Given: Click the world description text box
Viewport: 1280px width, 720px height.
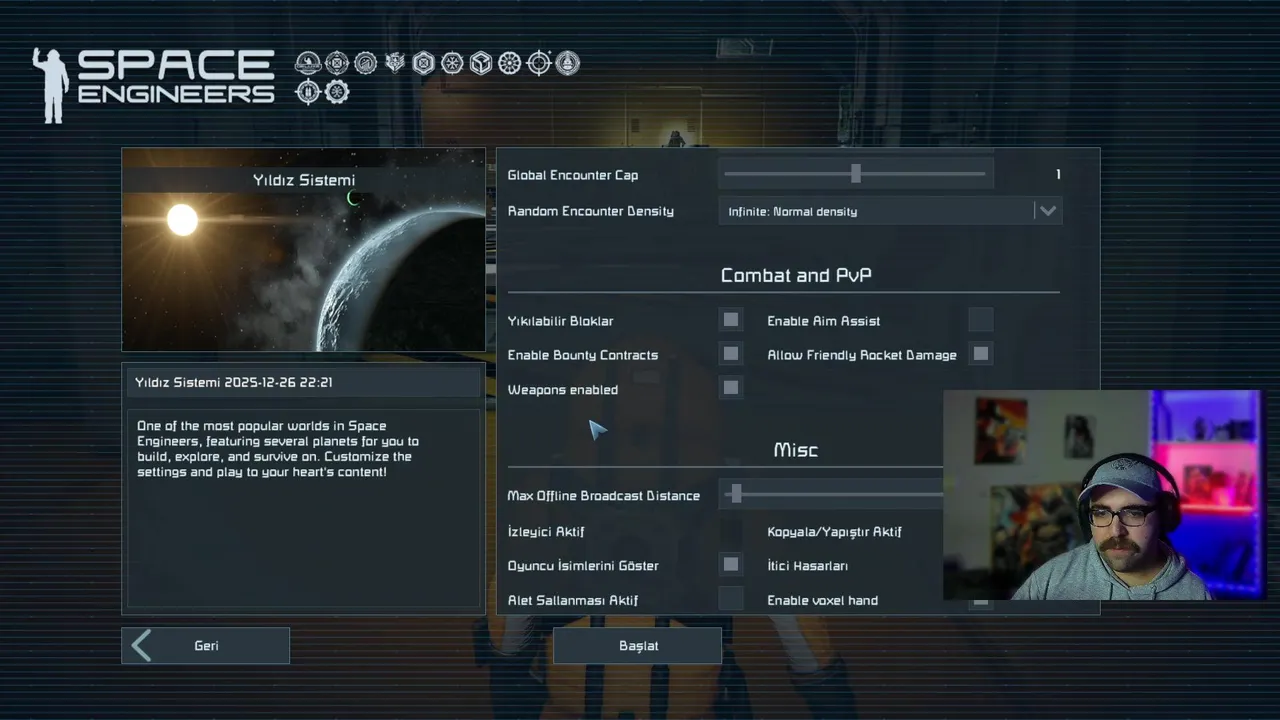Looking at the screenshot, I should tap(303, 508).
